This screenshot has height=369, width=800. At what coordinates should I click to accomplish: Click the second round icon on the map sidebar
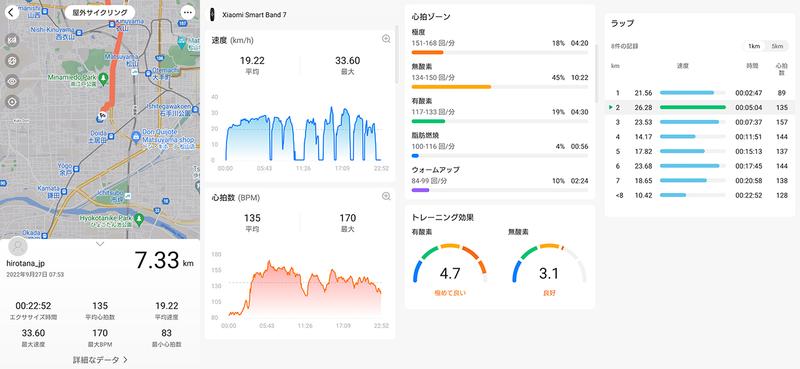(x=12, y=60)
